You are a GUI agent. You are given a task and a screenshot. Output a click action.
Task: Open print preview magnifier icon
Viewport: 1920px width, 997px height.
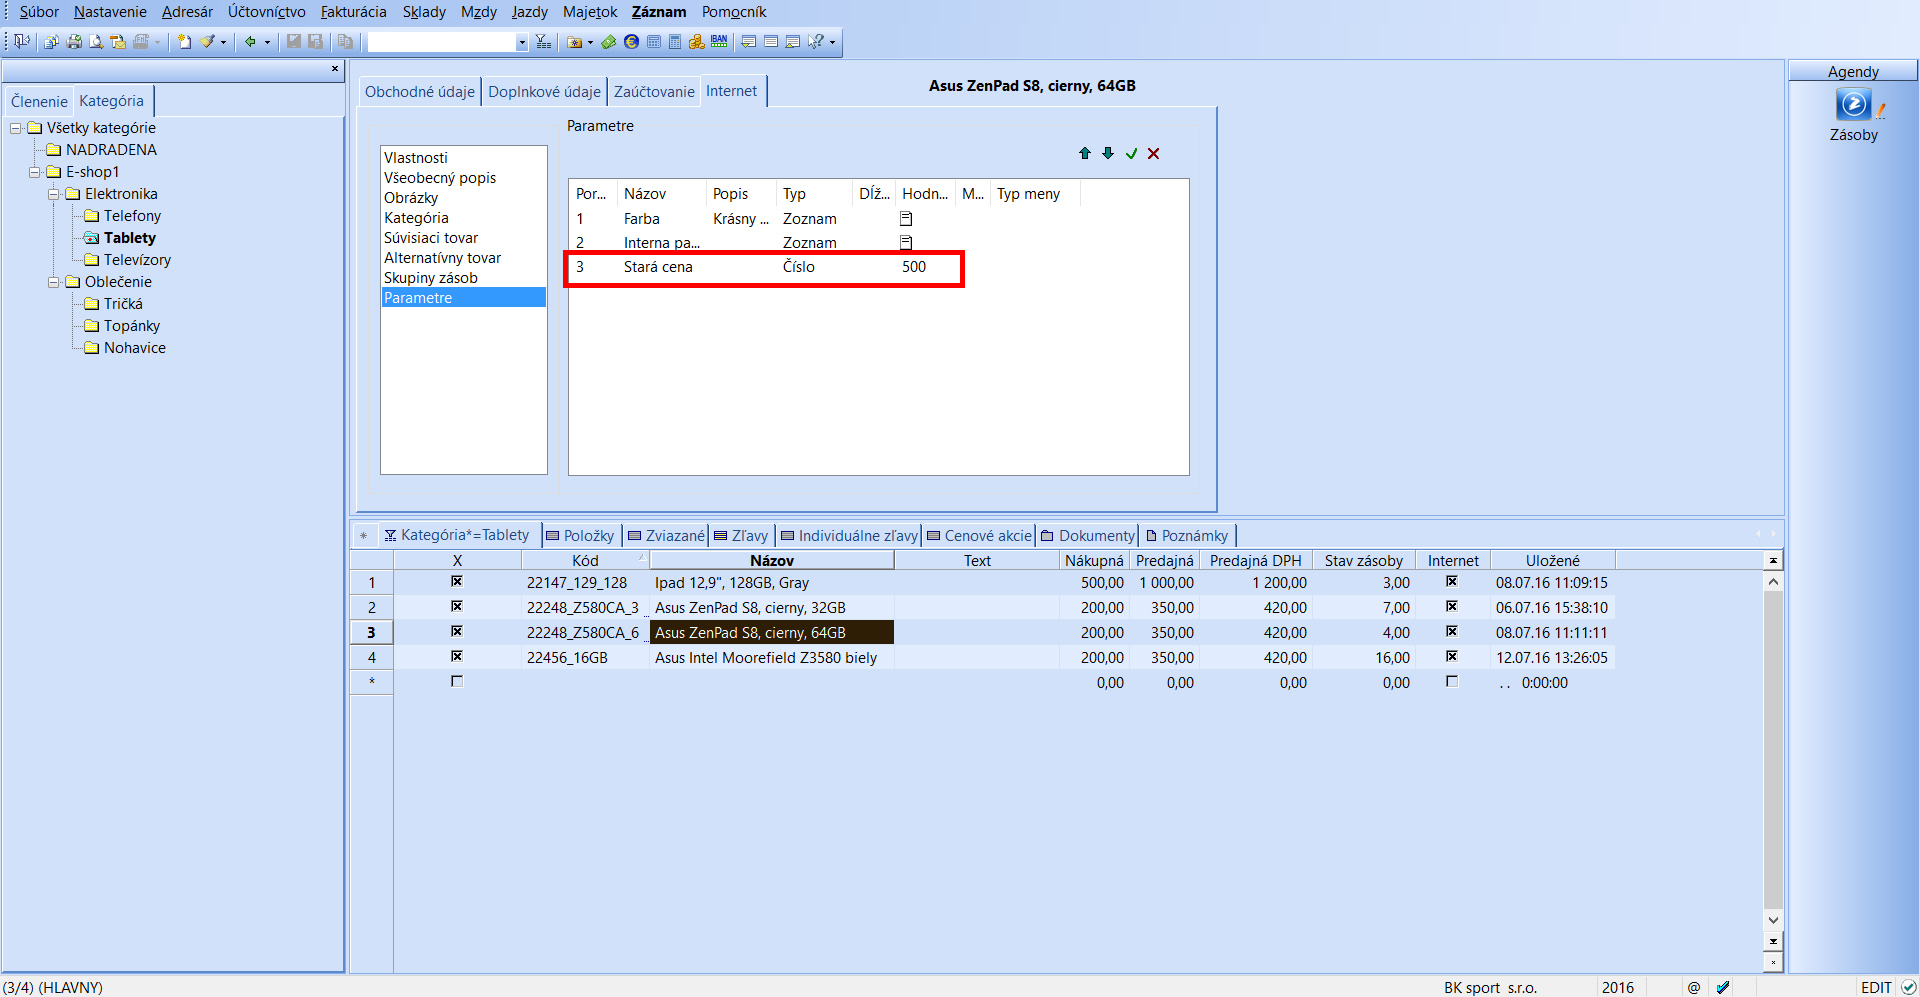(x=96, y=41)
